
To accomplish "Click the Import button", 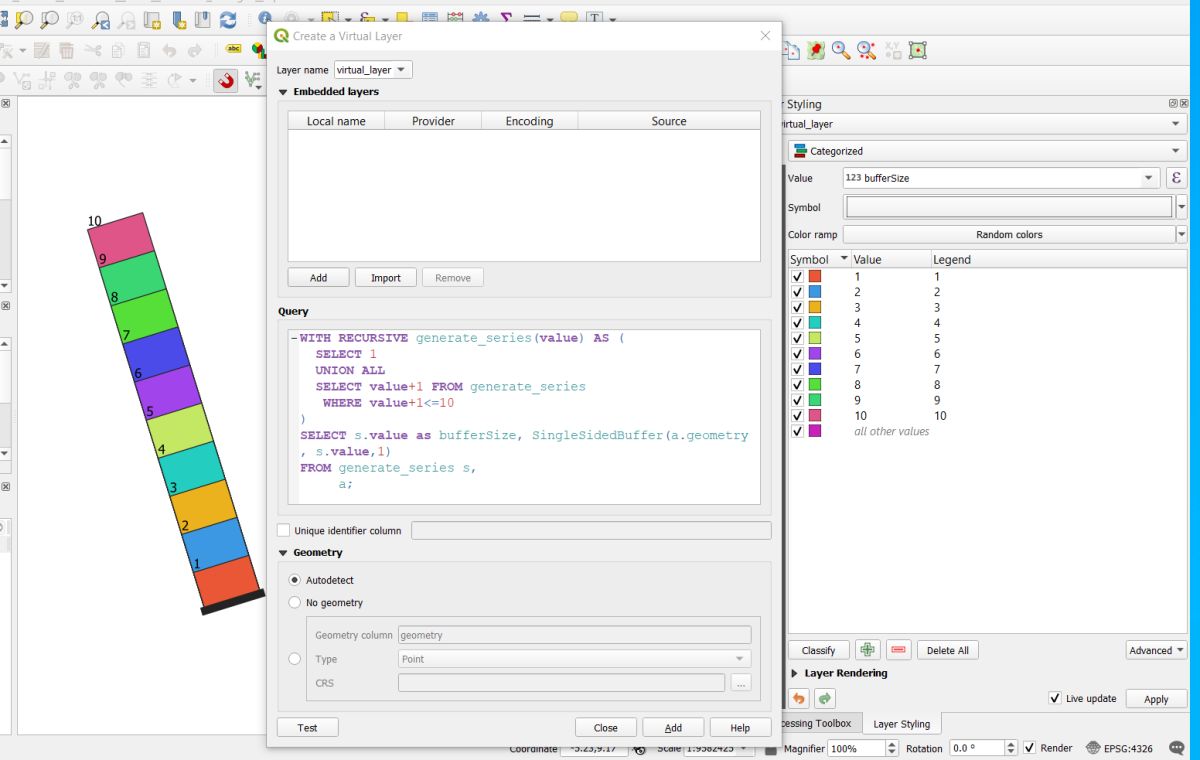I will point(386,278).
